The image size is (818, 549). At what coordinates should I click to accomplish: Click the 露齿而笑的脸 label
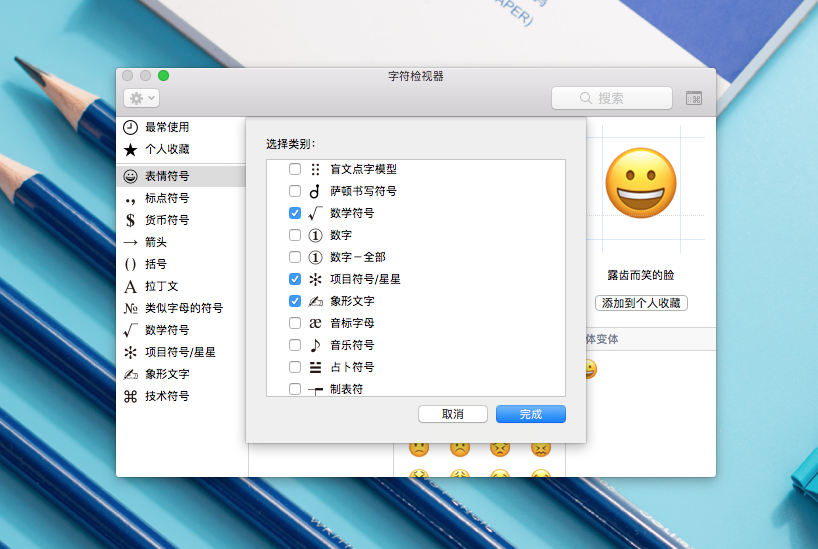click(x=641, y=275)
